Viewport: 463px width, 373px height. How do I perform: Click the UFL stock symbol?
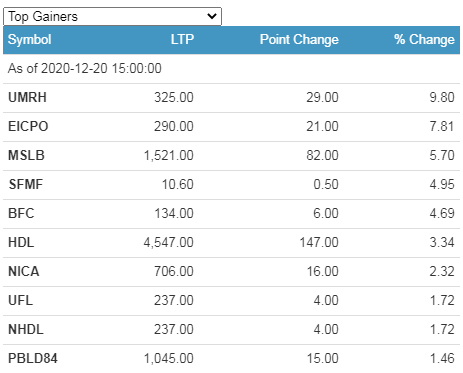tap(21, 300)
